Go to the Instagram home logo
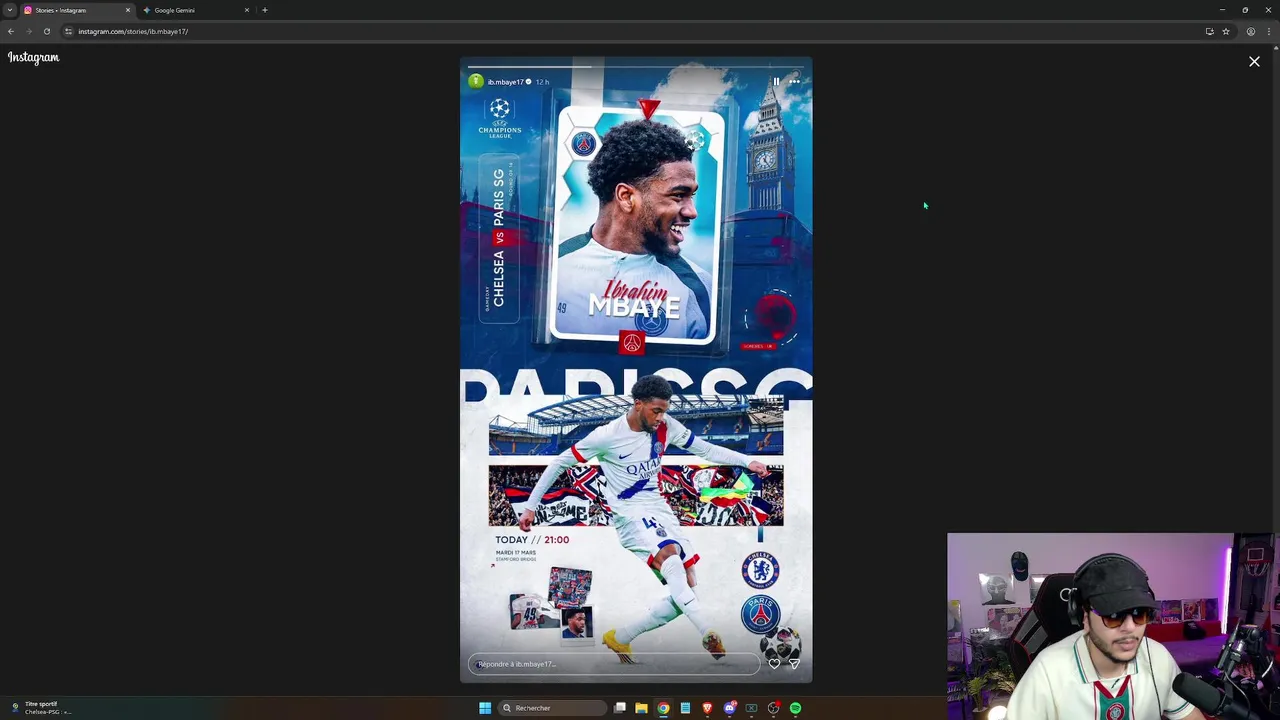 coord(34,58)
